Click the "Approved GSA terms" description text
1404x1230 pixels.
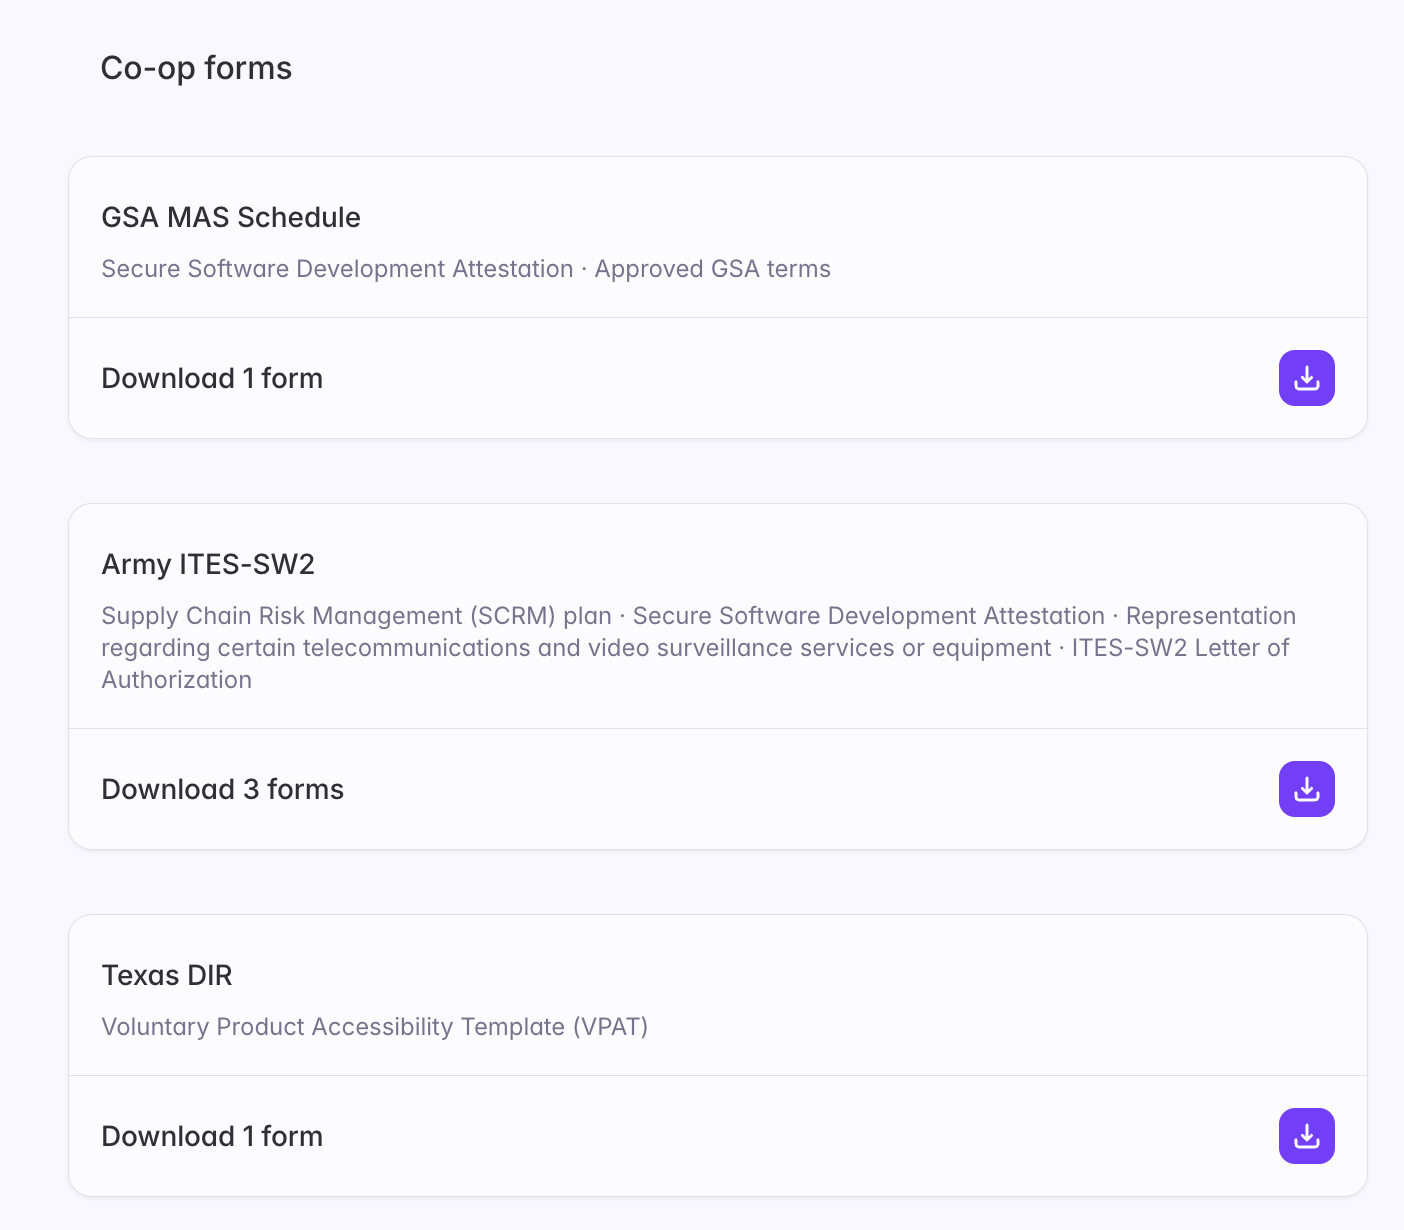coord(713,269)
